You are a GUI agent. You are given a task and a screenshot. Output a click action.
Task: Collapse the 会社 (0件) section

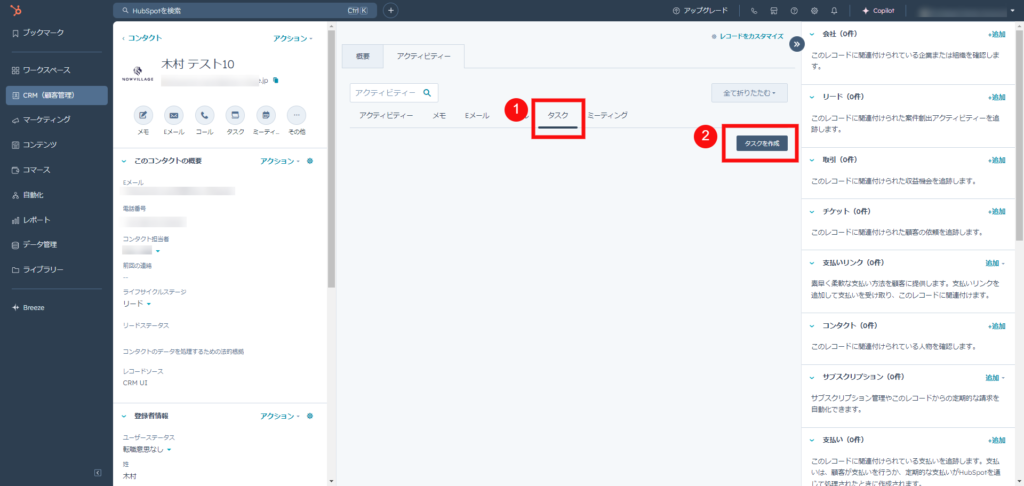[x=813, y=34]
